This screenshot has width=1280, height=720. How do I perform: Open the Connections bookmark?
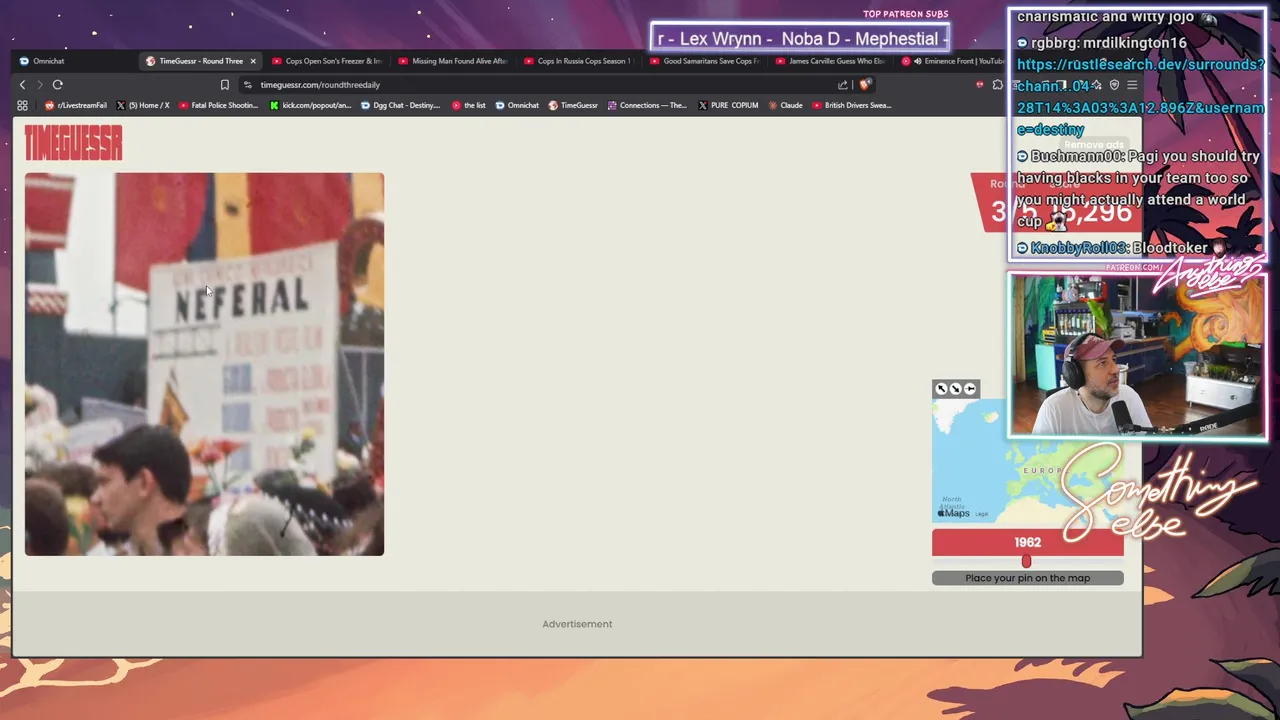tap(647, 105)
